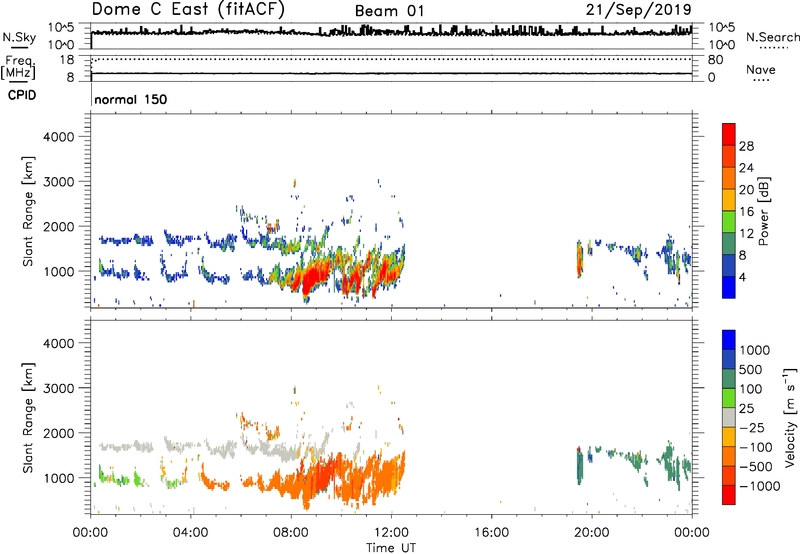Click the '80' Nave axis tick label
The width and height of the screenshot is (800, 554).
click(715, 60)
